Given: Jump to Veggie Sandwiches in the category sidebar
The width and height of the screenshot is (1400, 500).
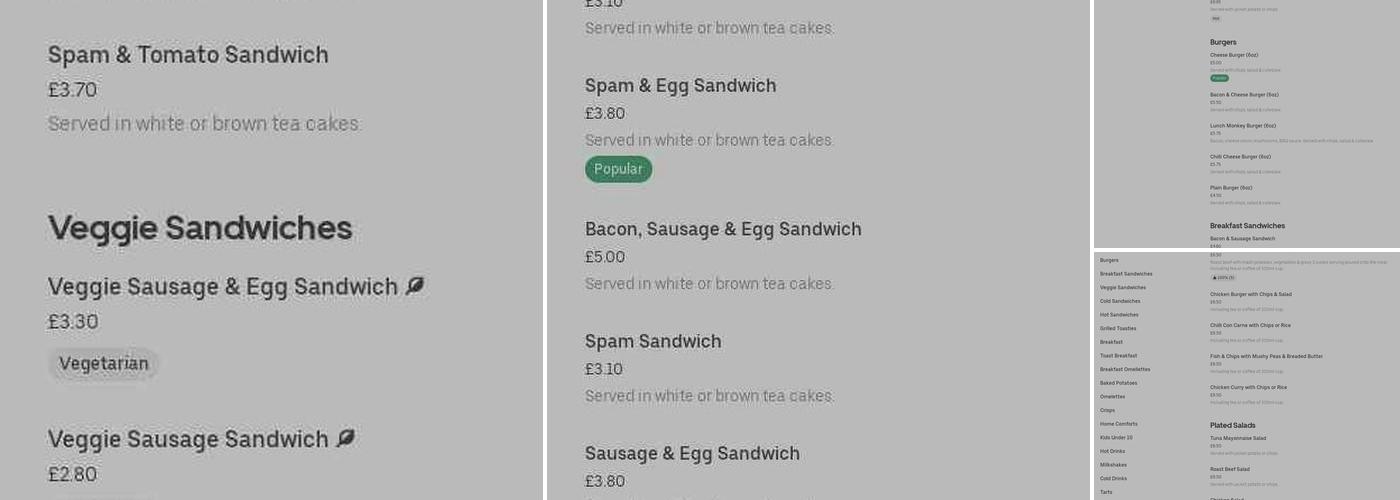Looking at the screenshot, I should (x=1122, y=287).
